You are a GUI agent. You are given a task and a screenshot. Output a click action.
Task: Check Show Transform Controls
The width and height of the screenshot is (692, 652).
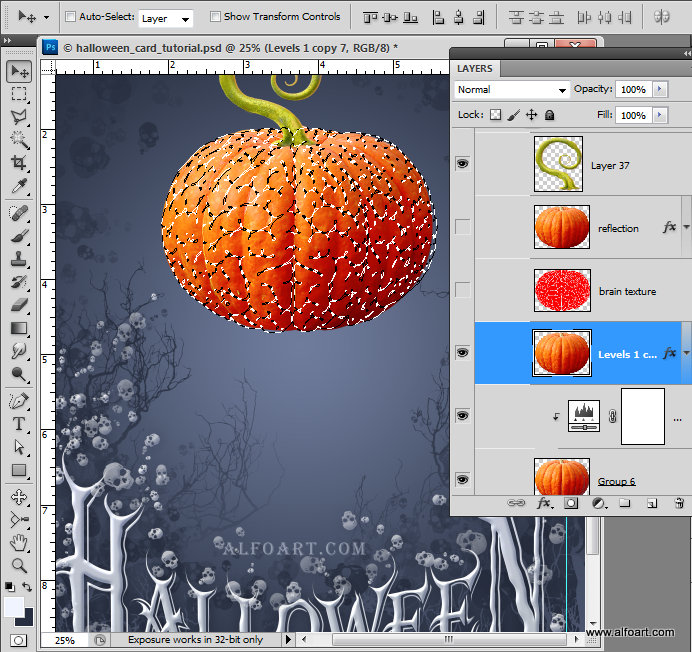click(x=215, y=17)
